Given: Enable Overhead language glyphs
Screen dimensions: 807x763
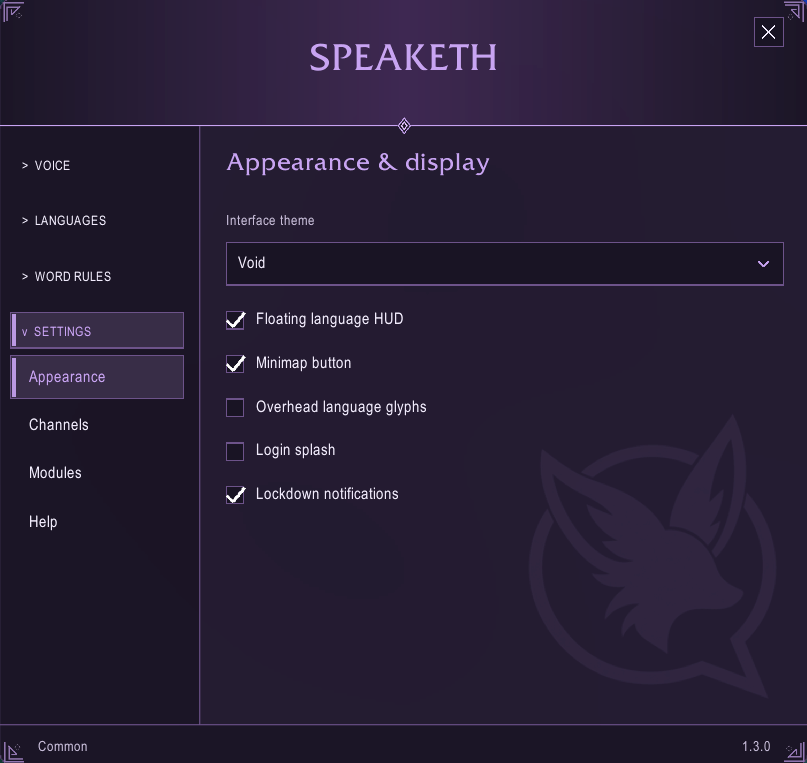Looking at the screenshot, I should 235,407.
